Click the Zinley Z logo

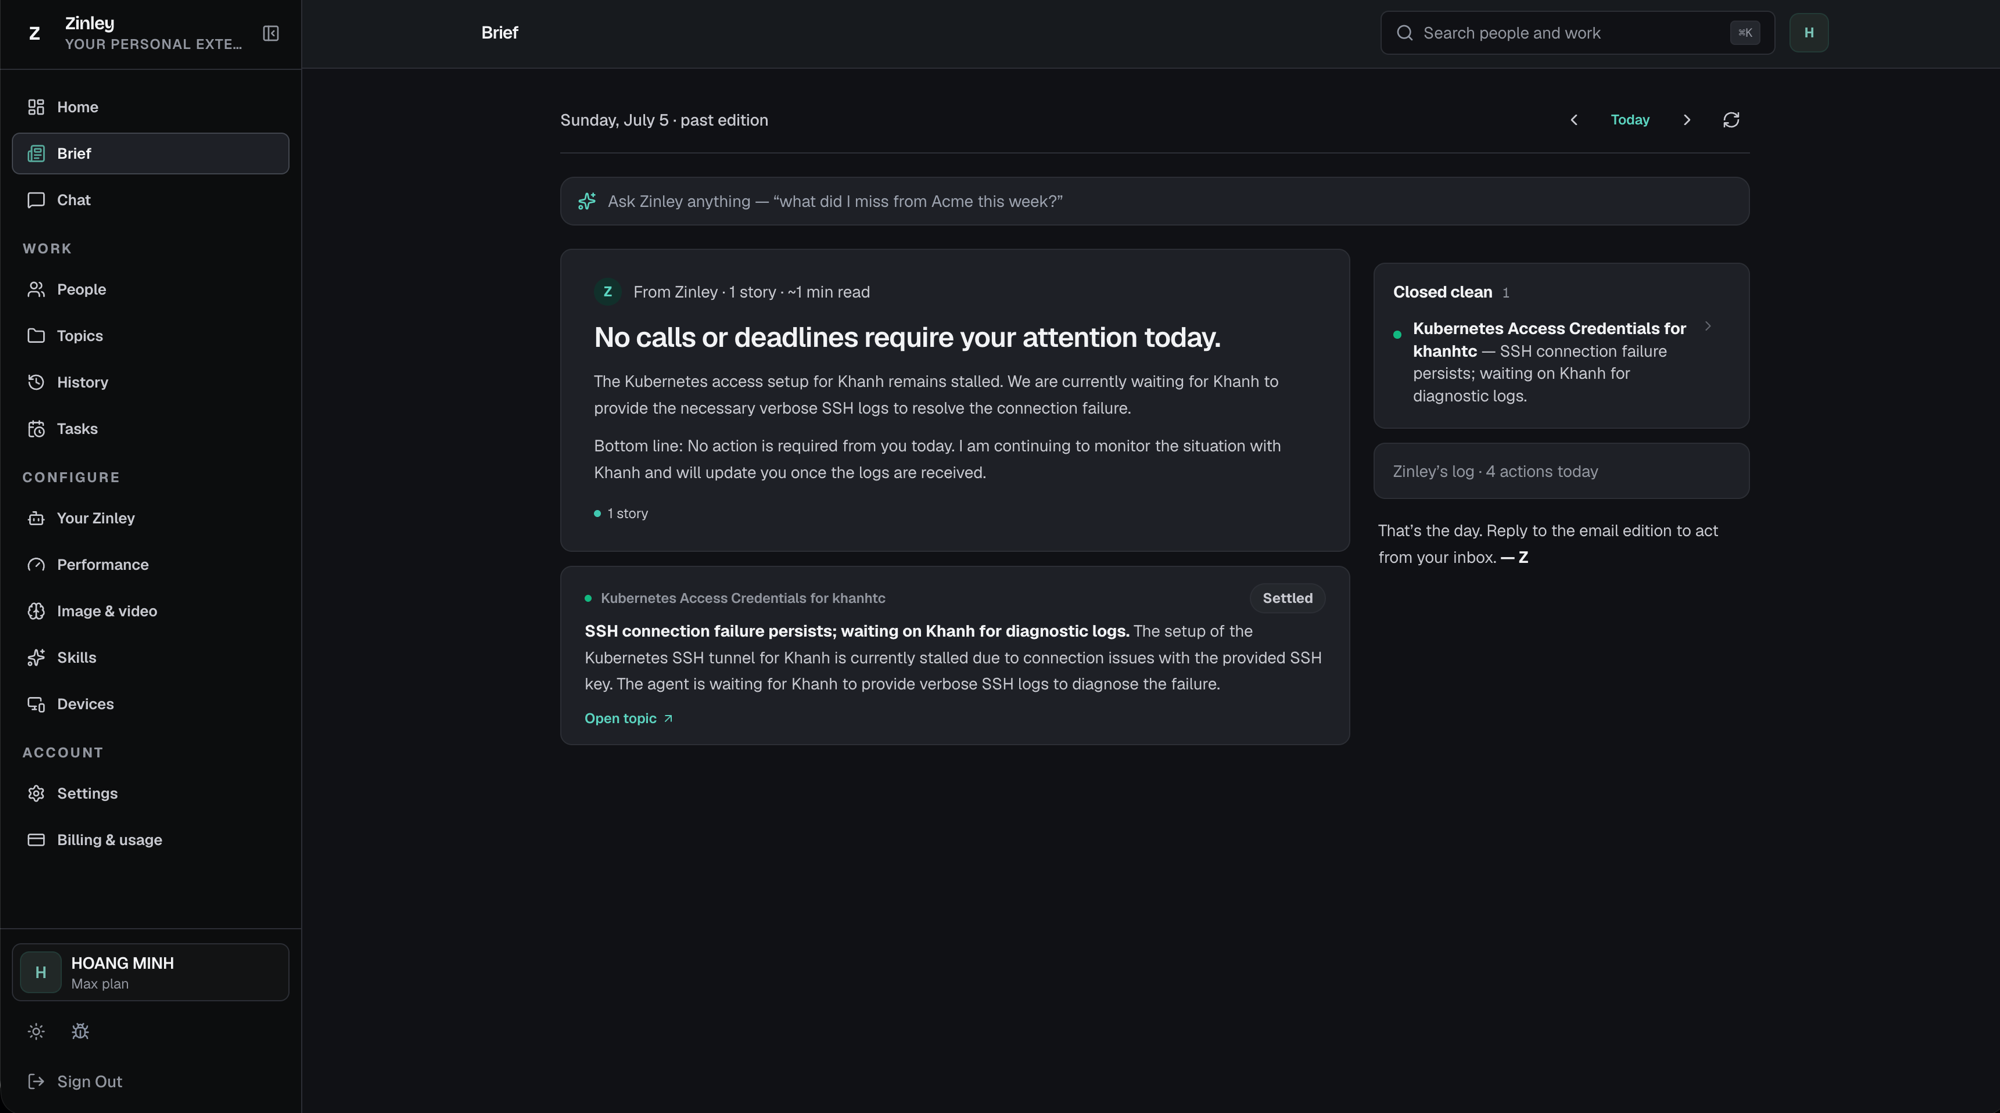pyautogui.click(x=34, y=33)
